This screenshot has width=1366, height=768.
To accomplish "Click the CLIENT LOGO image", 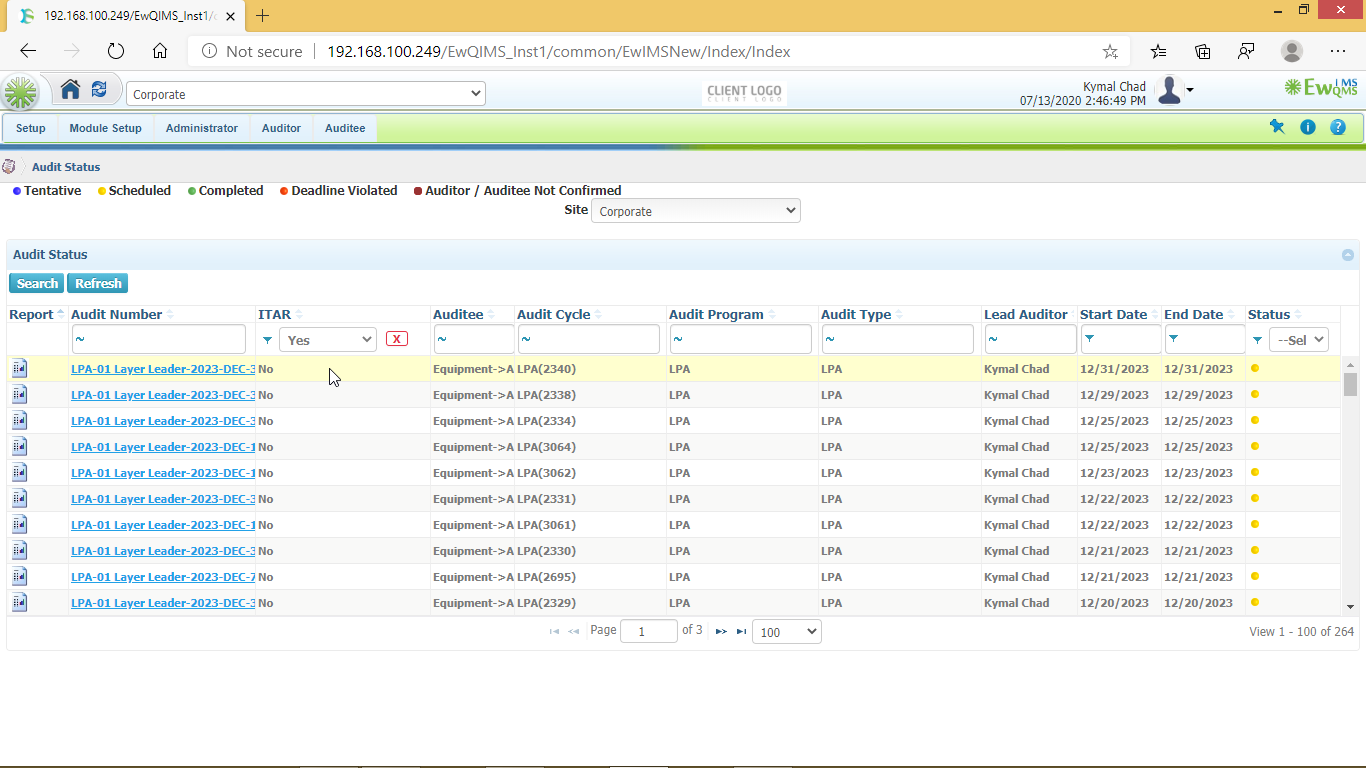I will (744, 94).
